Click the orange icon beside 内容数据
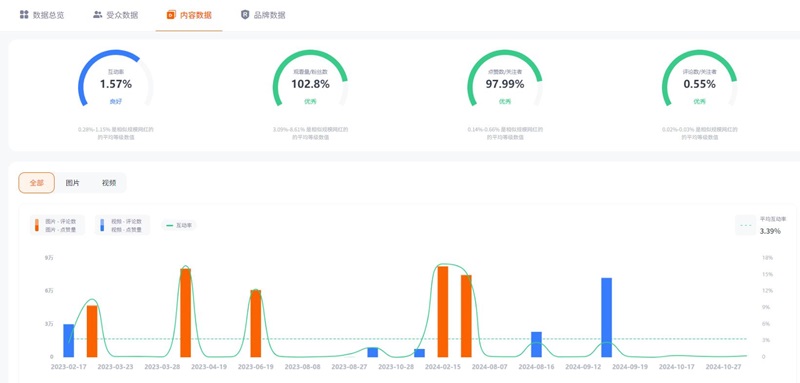This screenshot has height=383, width=800. [171, 15]
